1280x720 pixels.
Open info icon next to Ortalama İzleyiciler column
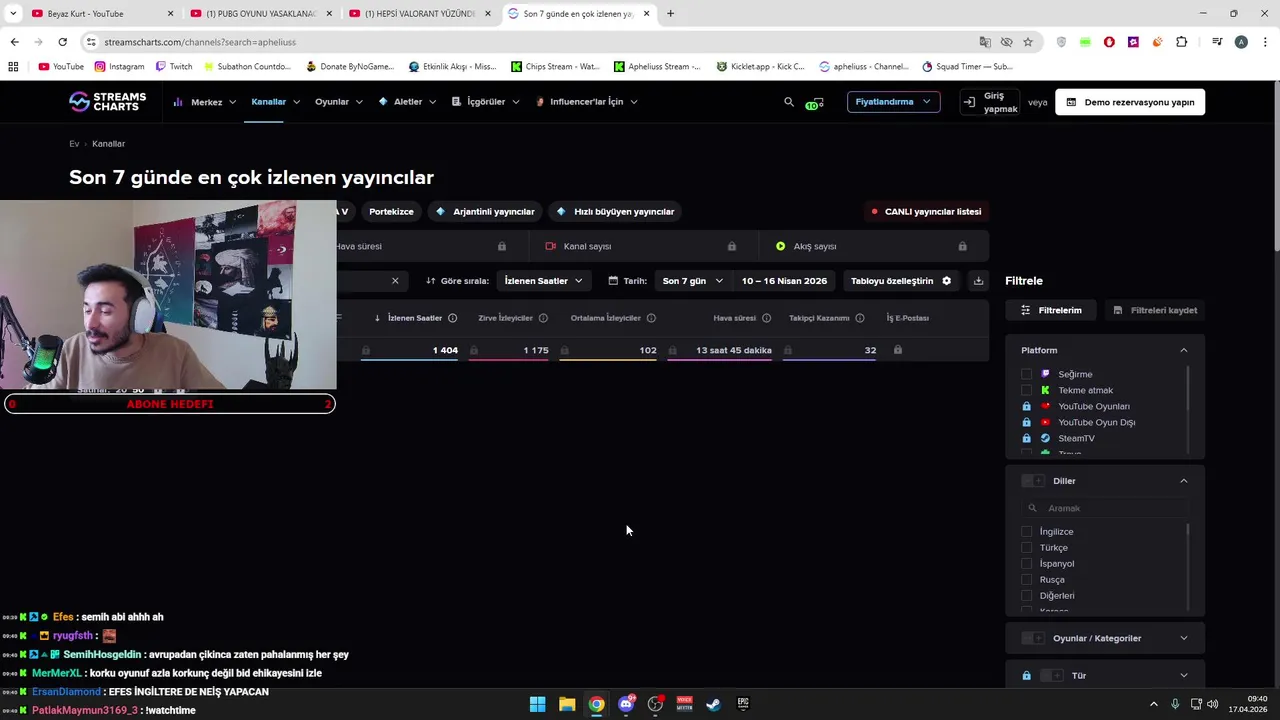[651, 318]
